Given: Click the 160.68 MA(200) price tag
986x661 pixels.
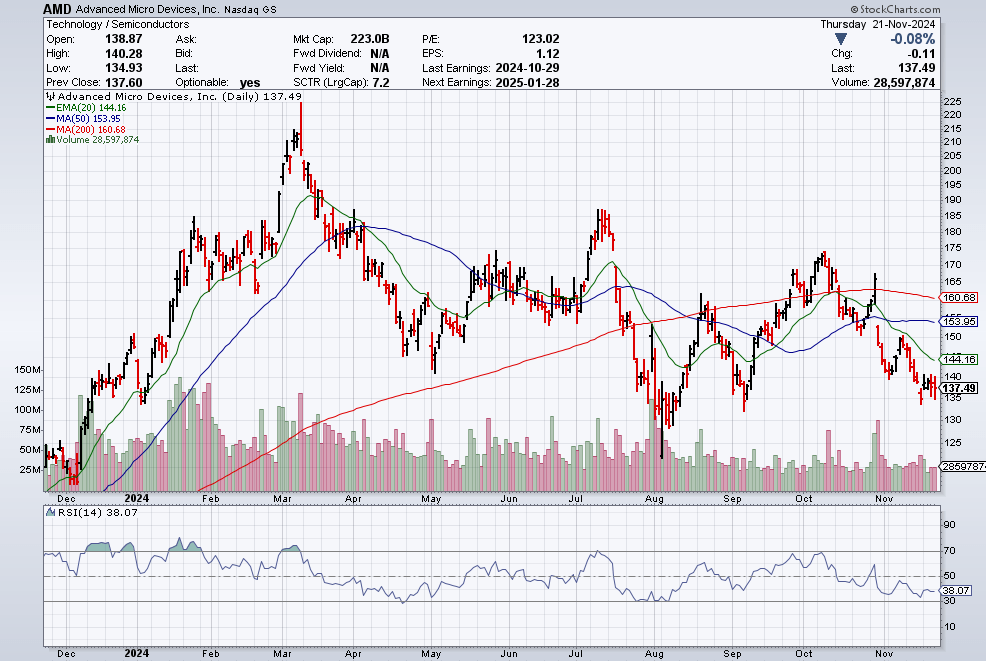Looking at the screenshot, I should point(958,297).
